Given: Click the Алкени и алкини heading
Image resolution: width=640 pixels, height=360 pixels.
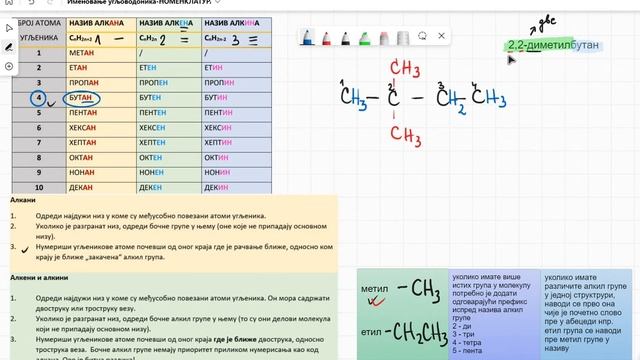Looking at the screenshot, I should 39,278.
